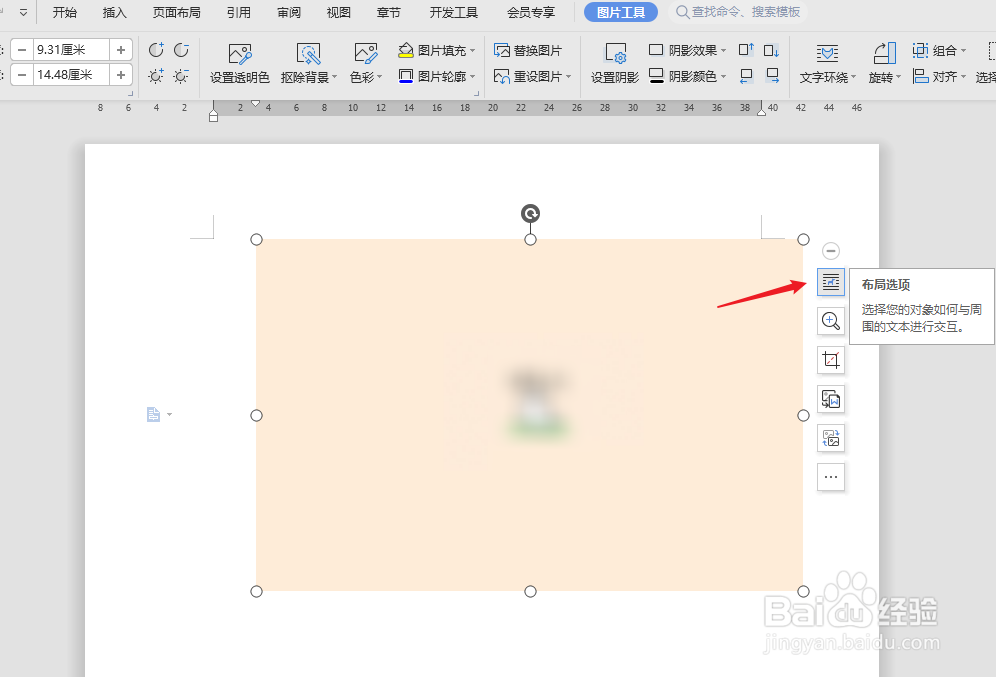Click the 14.48厘米 width input field

pos(71,75)
